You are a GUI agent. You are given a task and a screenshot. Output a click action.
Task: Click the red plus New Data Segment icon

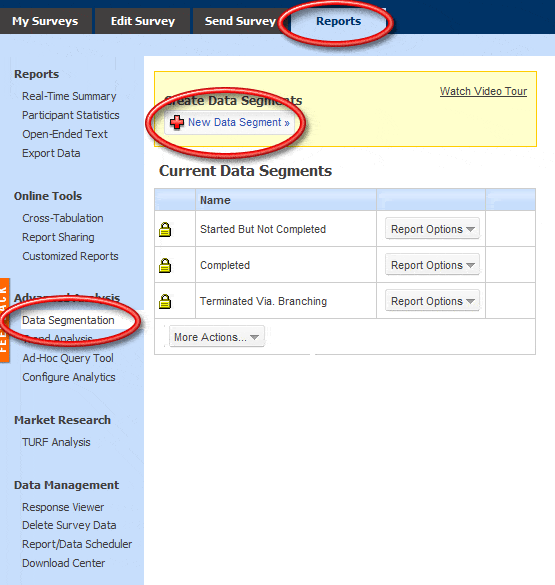[177, 122]
